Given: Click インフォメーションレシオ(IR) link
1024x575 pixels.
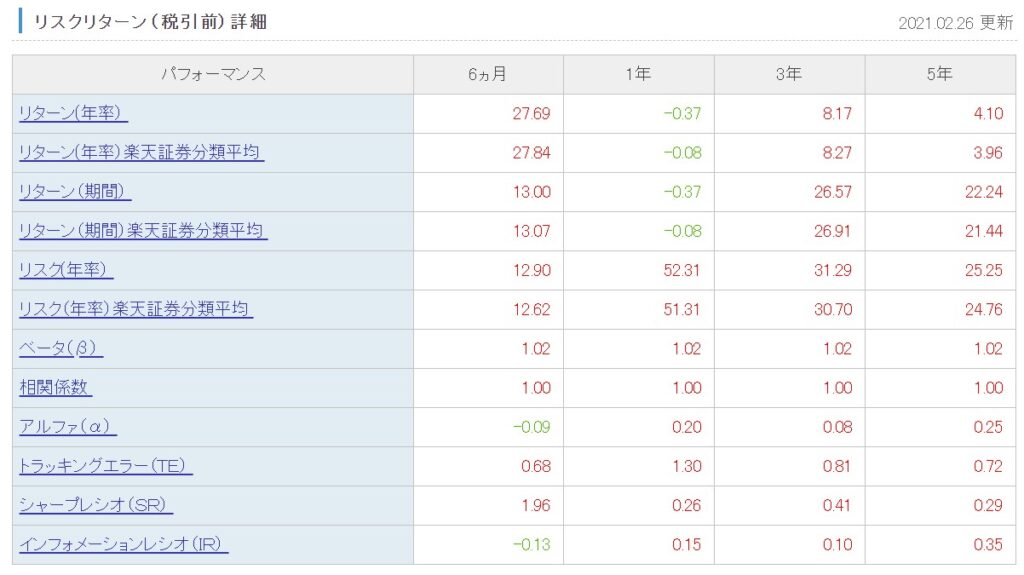Looking at the screenshot, I should [123, 545].
